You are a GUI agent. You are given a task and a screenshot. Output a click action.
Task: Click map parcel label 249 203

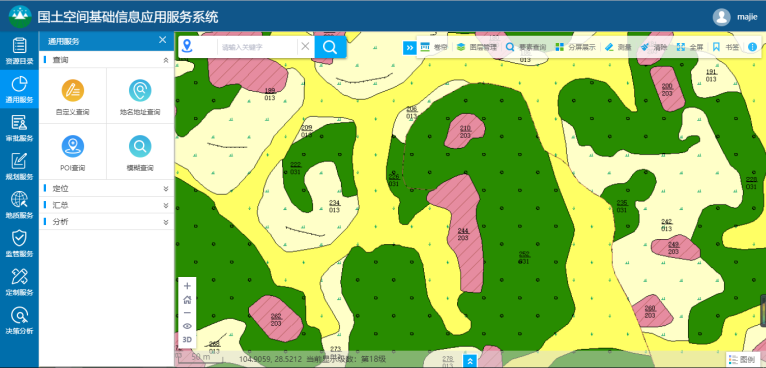pos(674,248)
